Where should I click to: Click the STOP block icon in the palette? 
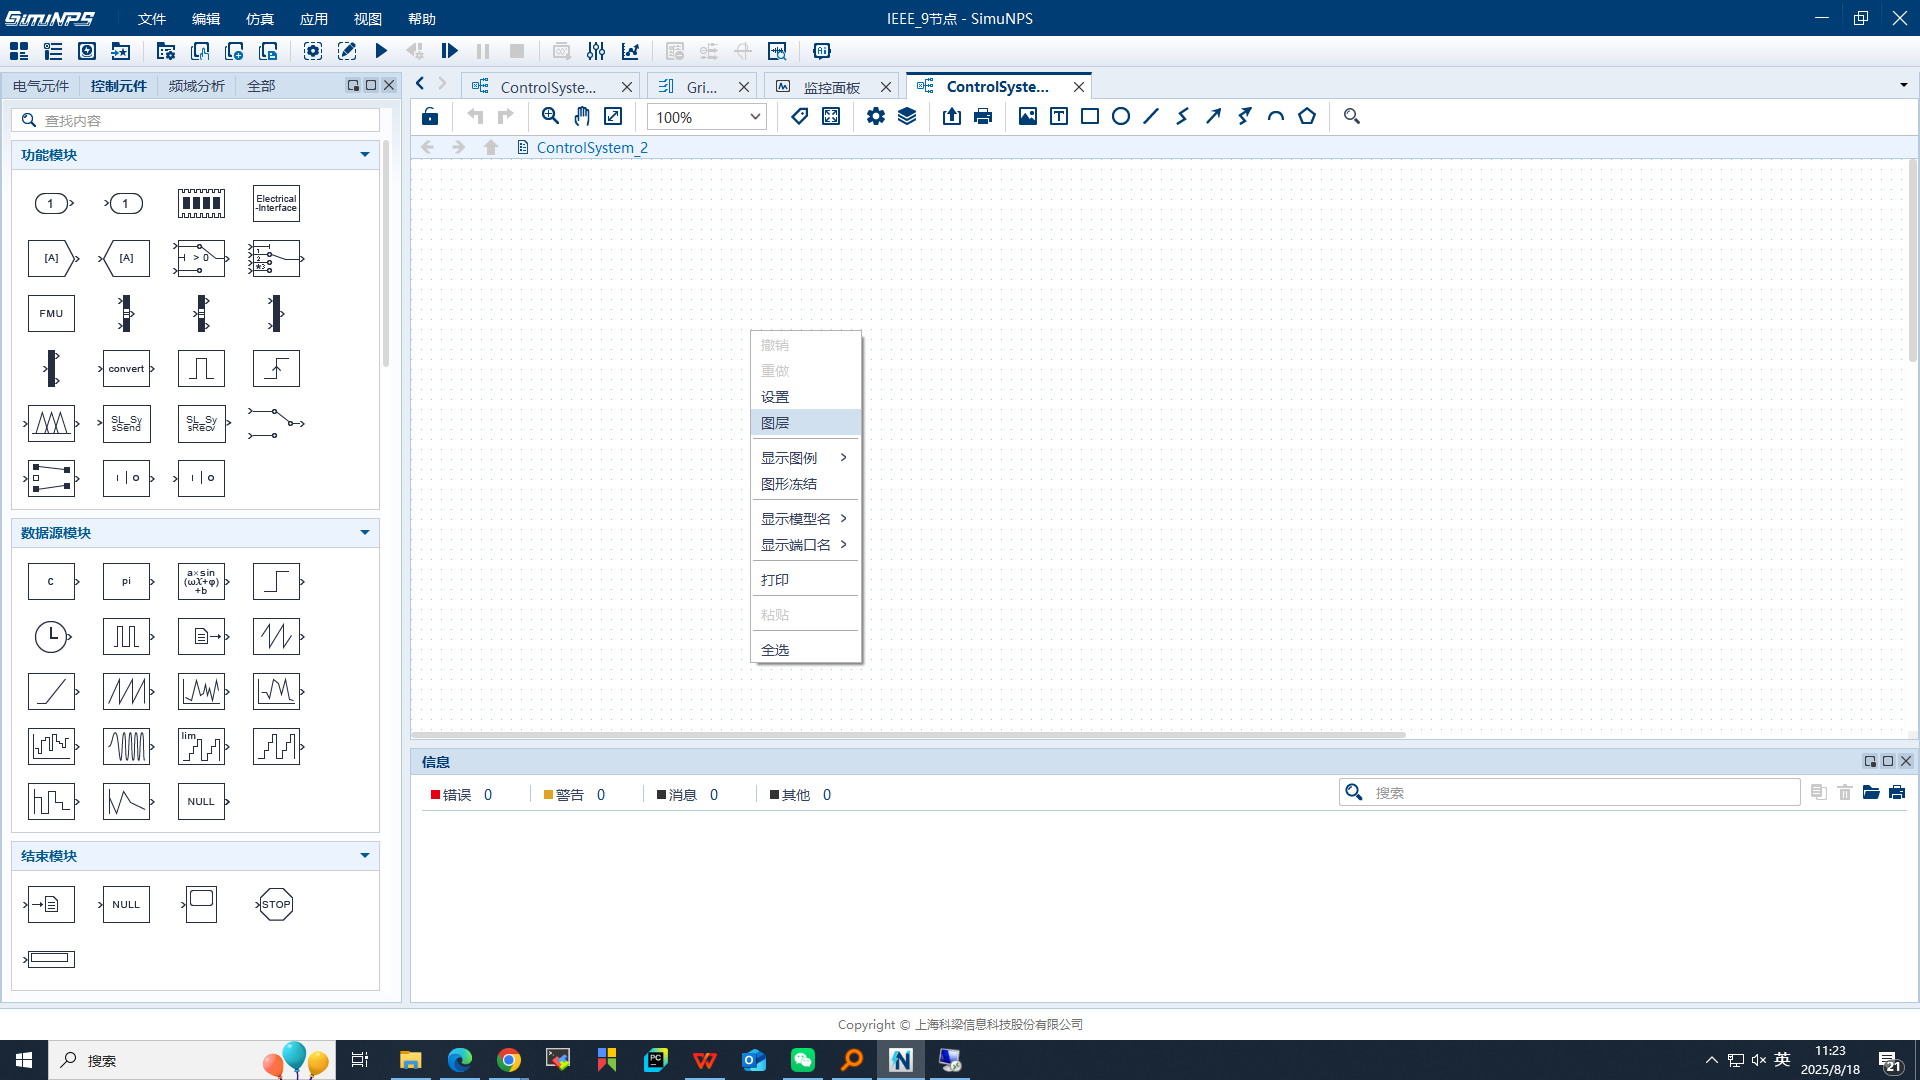coord(275,904)
